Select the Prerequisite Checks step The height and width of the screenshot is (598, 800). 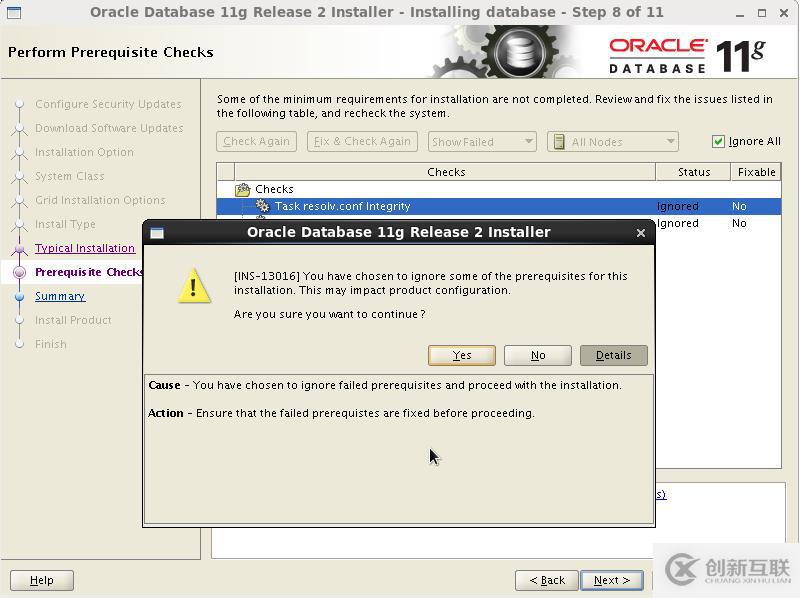(x=89, y=272)
